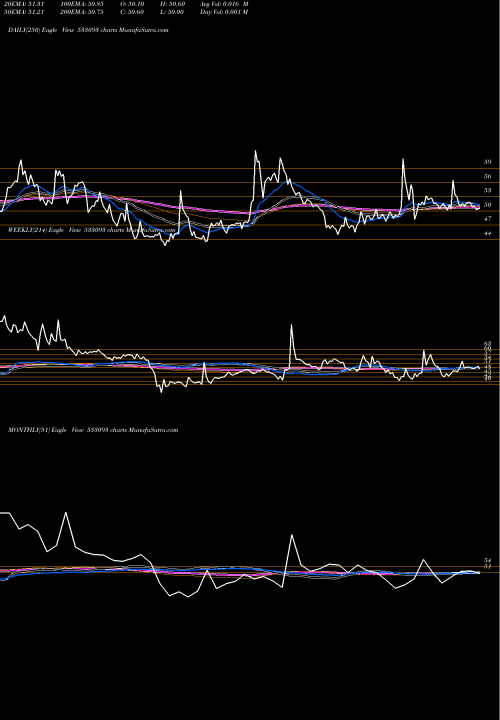This screenshot has height=720, width=500.
Task: Click the 200EMA value readout
Action: tap(84, 11)
